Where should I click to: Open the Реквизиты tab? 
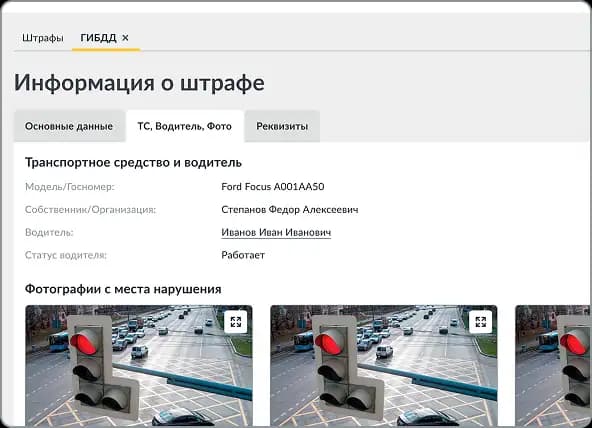point(282,126)
